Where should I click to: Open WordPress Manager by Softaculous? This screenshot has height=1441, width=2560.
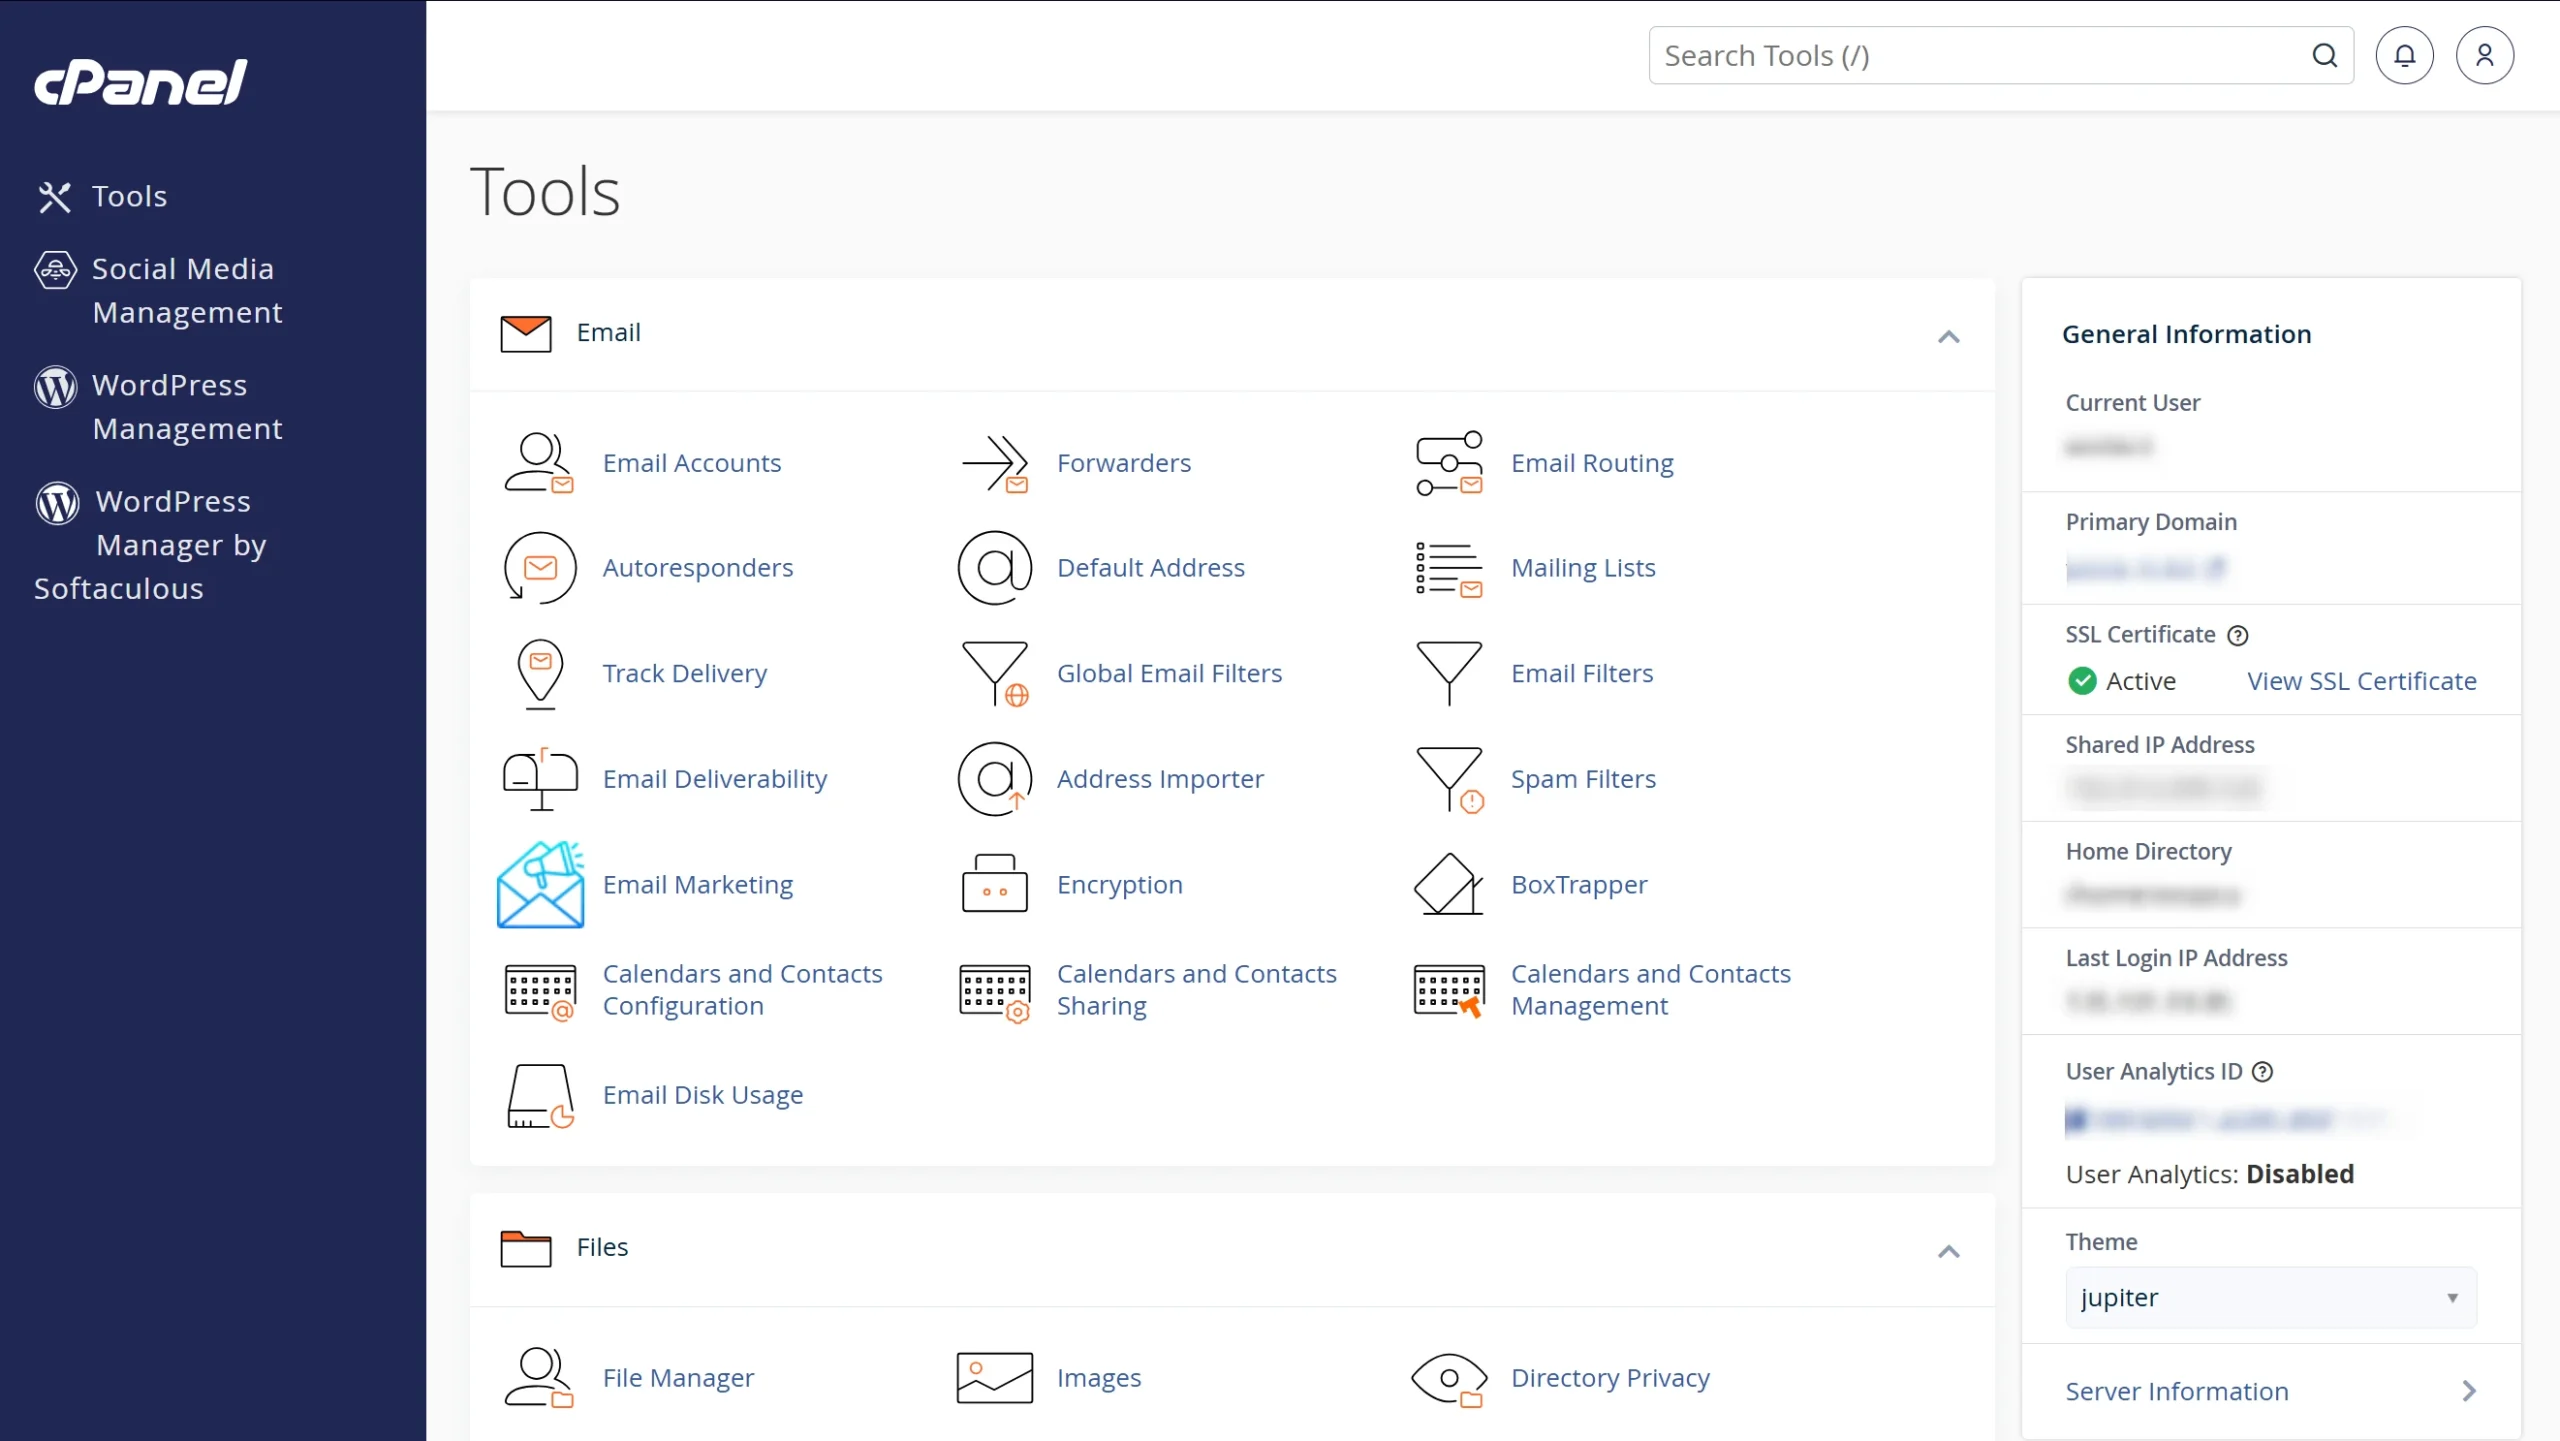click(151, 545)
